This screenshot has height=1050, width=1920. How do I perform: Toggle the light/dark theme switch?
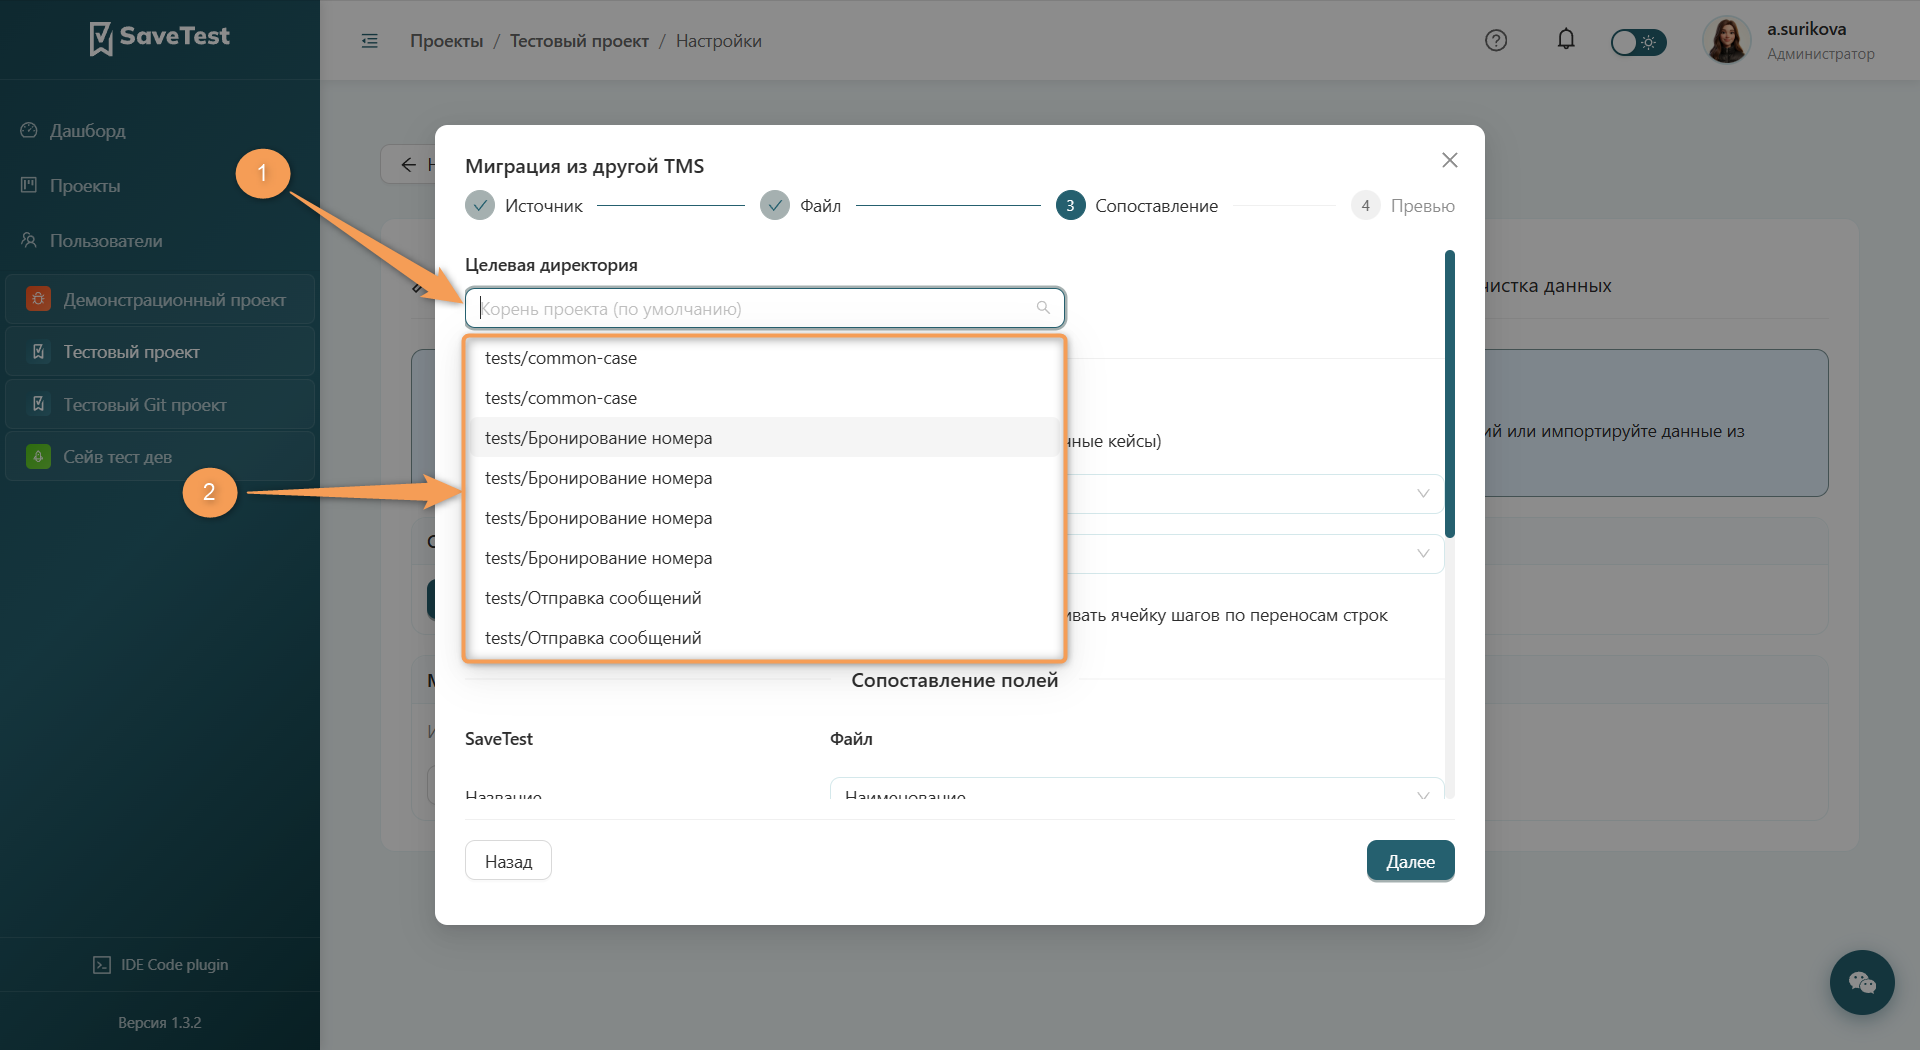pyautogui.click(x=1638, y=42)
